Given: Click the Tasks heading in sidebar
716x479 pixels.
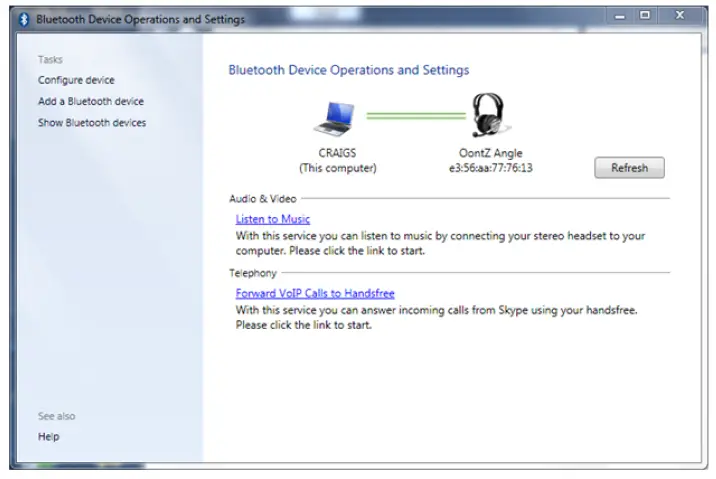Looking at the screenshot, I should (50, 59).
